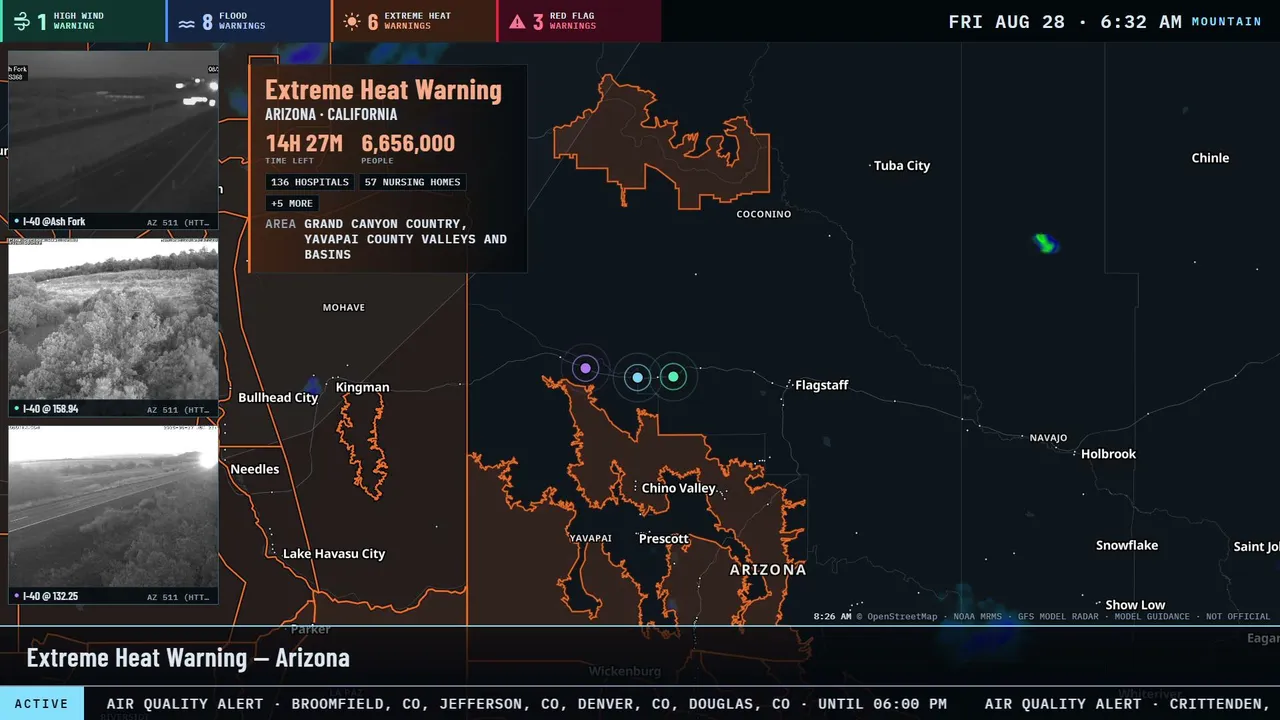Image resolution: width=1280 pixels, height=720 pixels.
Task: Click the Lake Havasu City map label
Action: point(334,554)
